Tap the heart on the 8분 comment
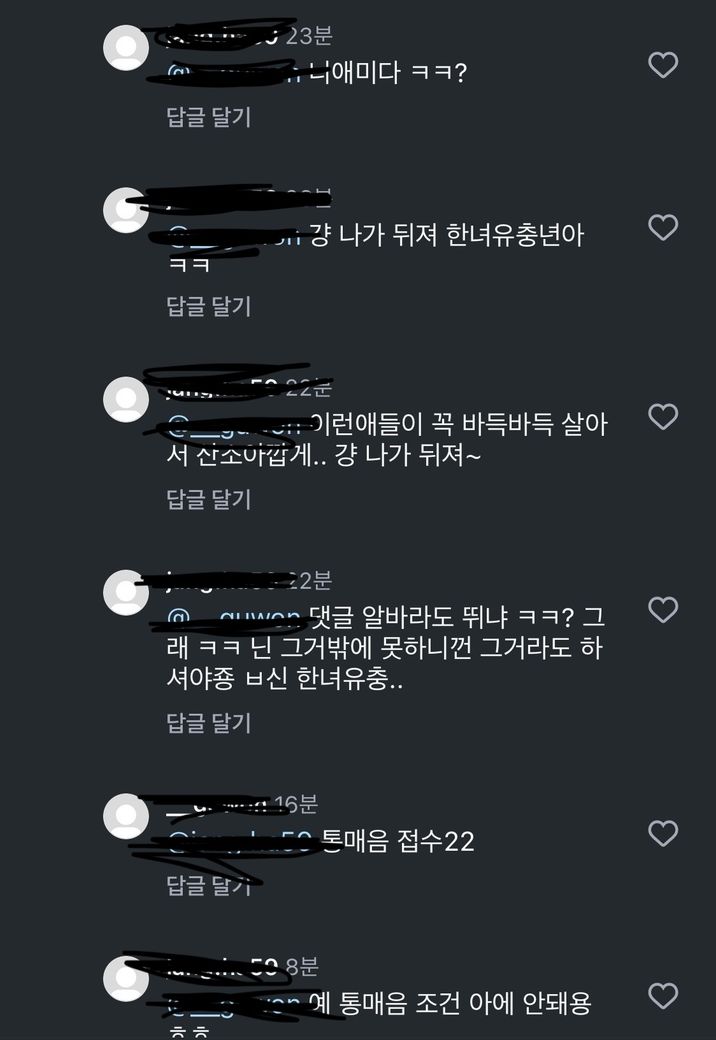The image size is (716, 1040). (x=663, y=996)
